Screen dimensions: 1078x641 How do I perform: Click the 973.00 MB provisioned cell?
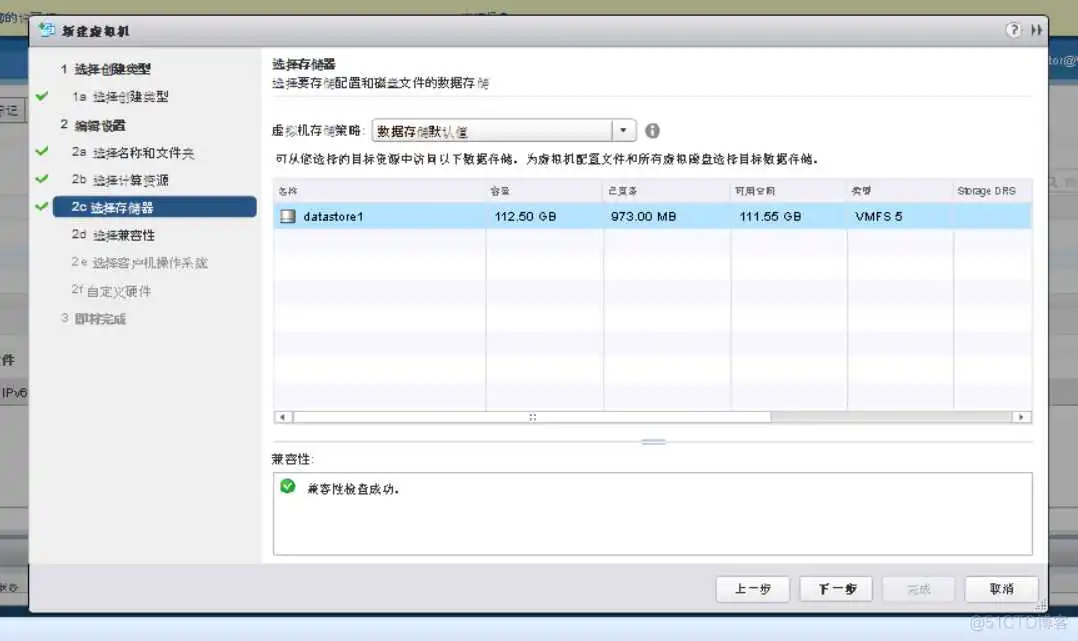pos(644,217)
